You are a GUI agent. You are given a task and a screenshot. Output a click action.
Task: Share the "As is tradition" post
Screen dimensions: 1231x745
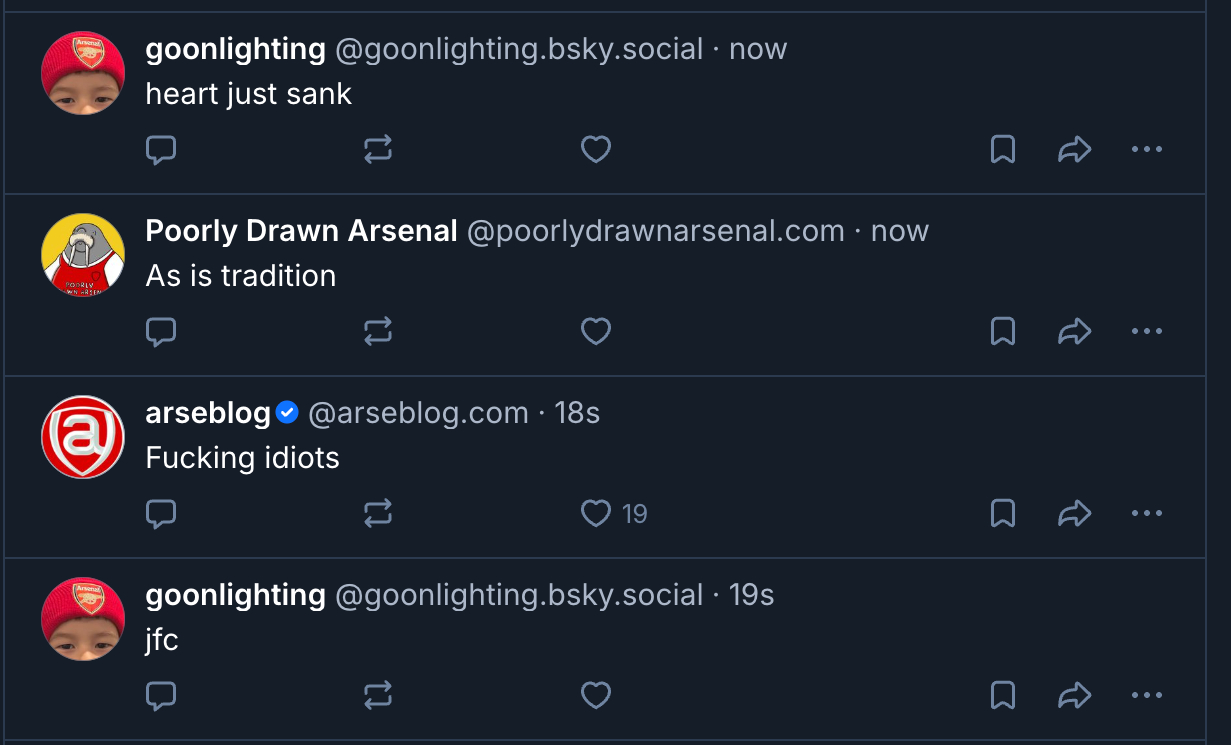(x=1074, y=332)
